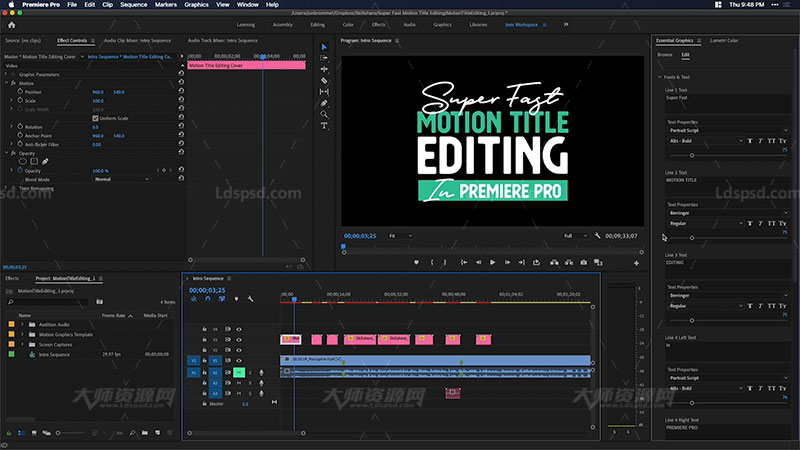
Task: Export frame with camera icon
Action: tap(583, 262)
